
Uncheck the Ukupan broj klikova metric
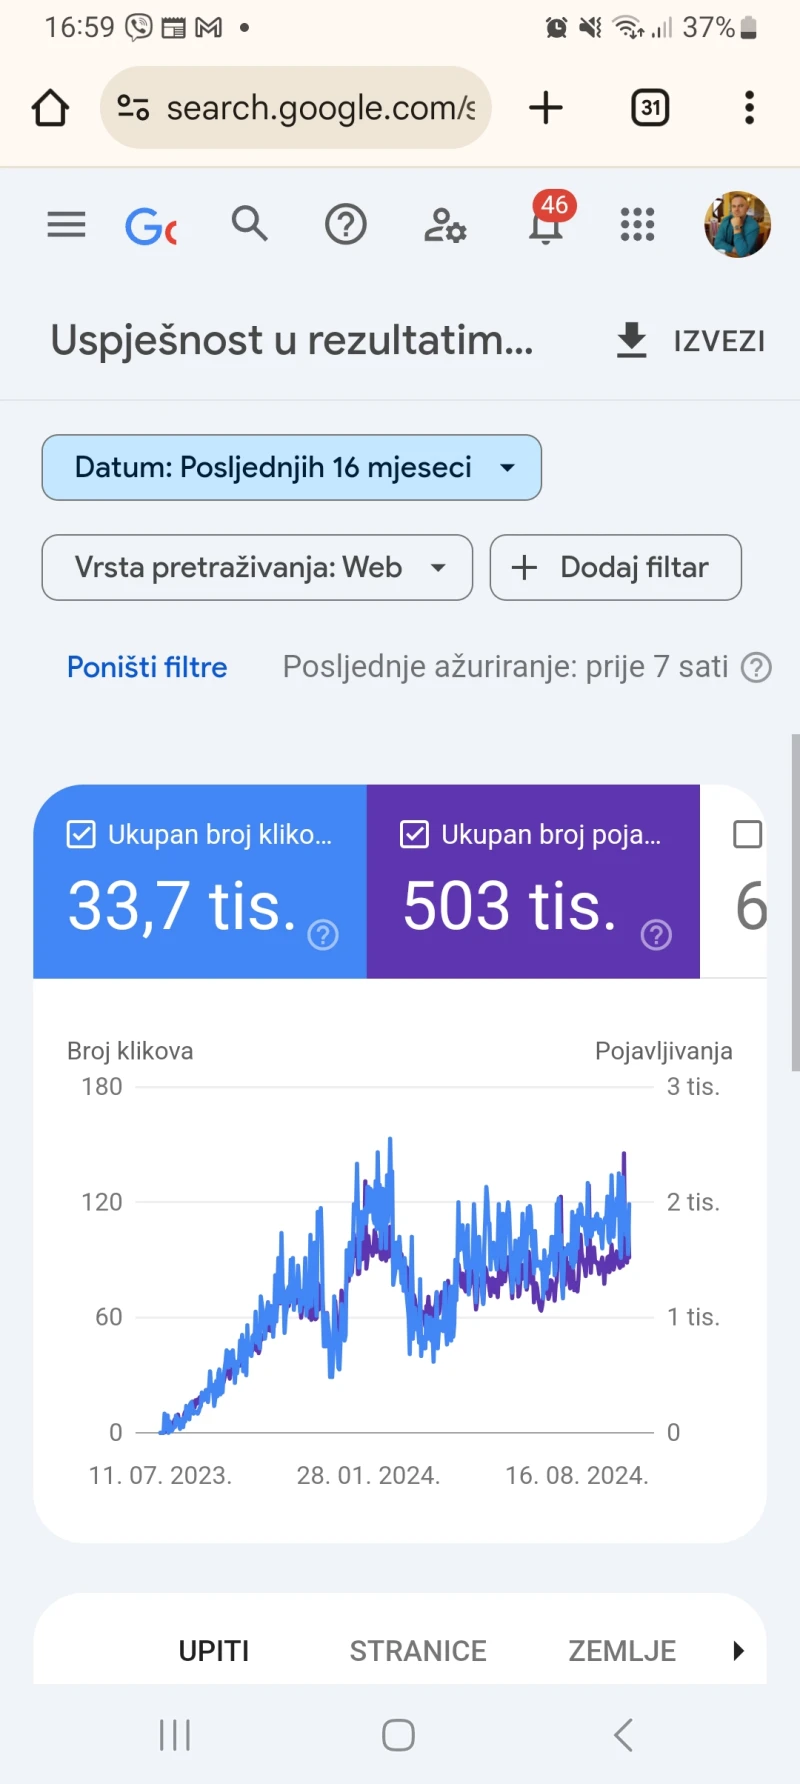pos(80,834)
